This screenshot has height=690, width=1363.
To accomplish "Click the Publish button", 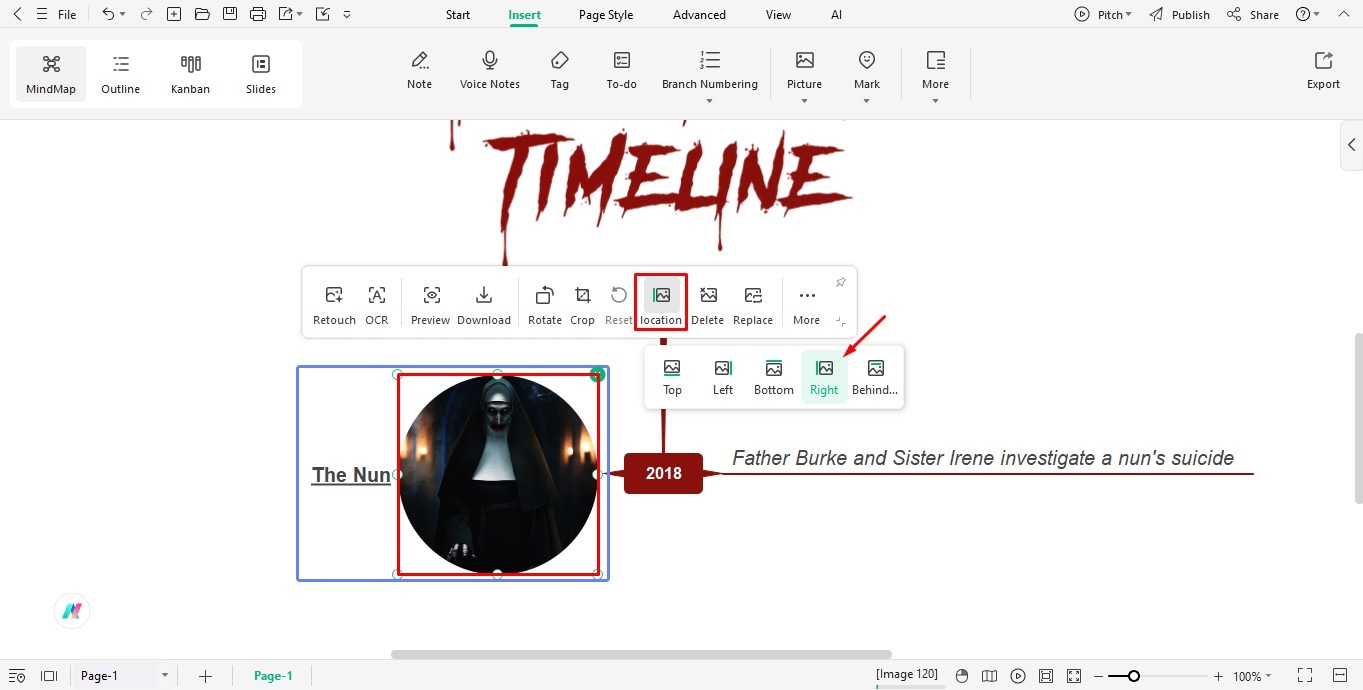I will (1180, 15).
